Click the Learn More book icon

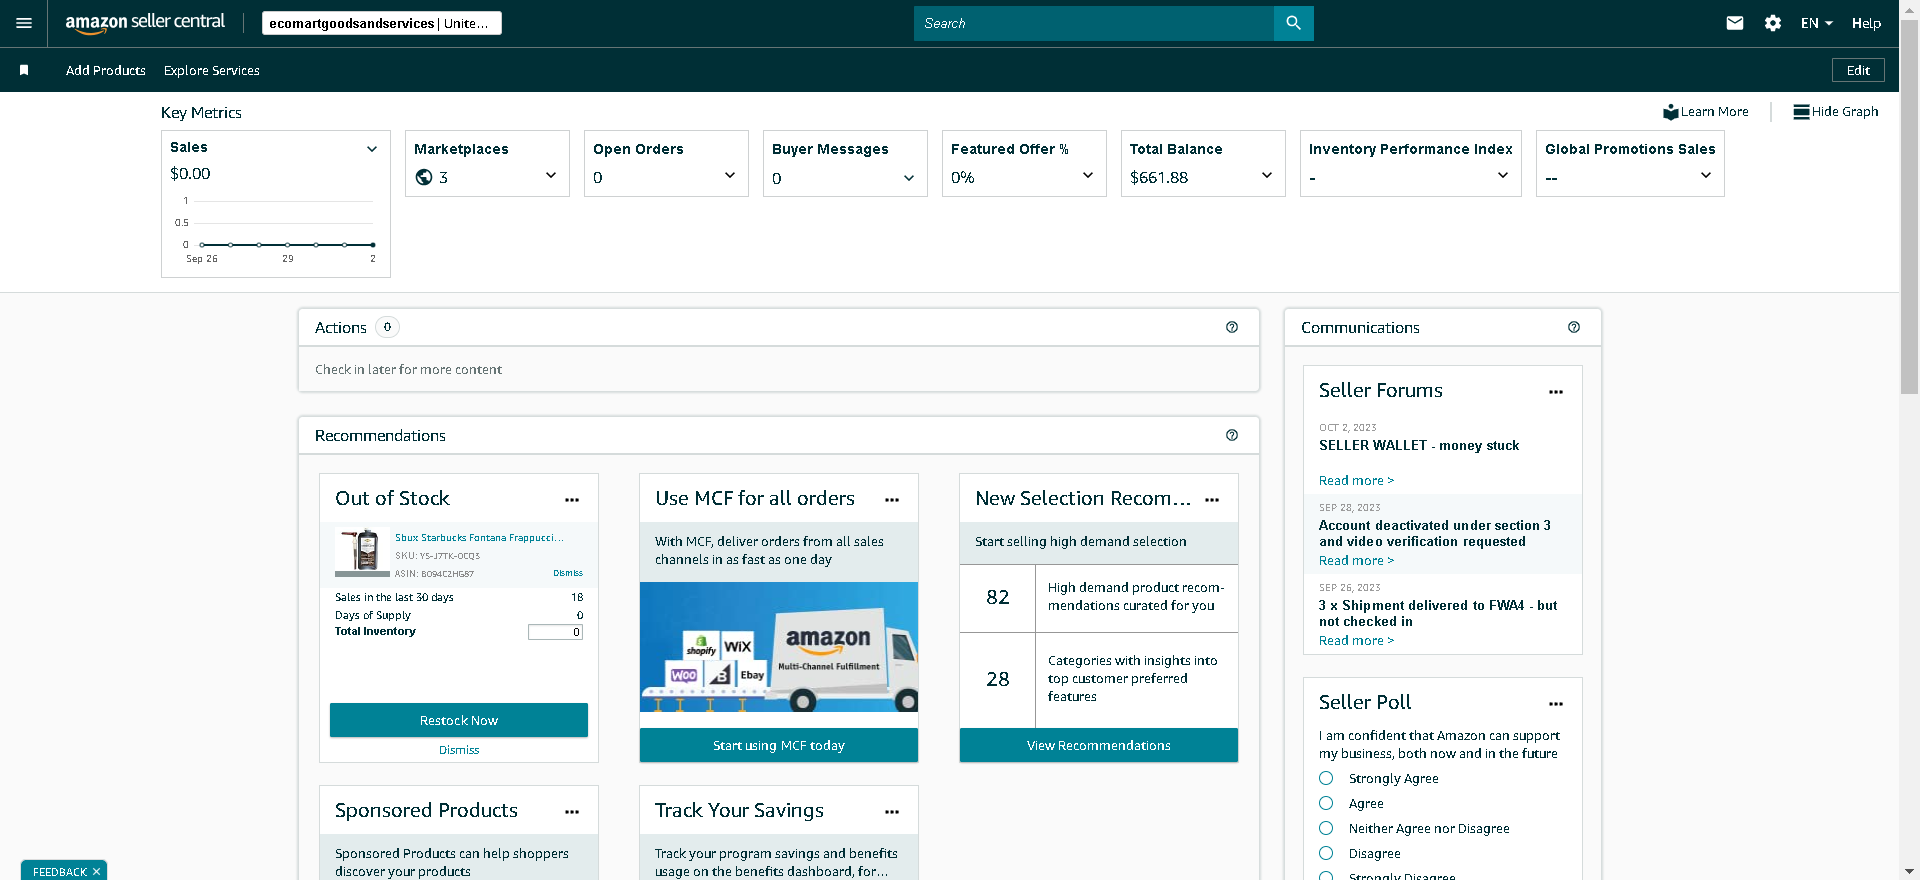pyautogui.click(x=1670, y=112)
